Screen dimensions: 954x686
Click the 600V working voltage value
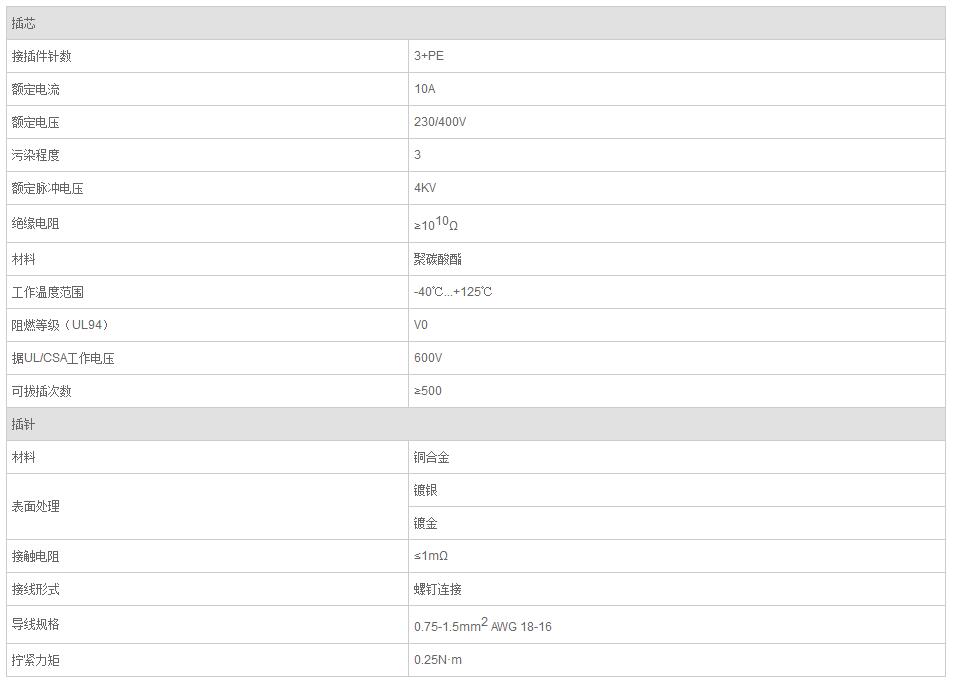(428, 358)
